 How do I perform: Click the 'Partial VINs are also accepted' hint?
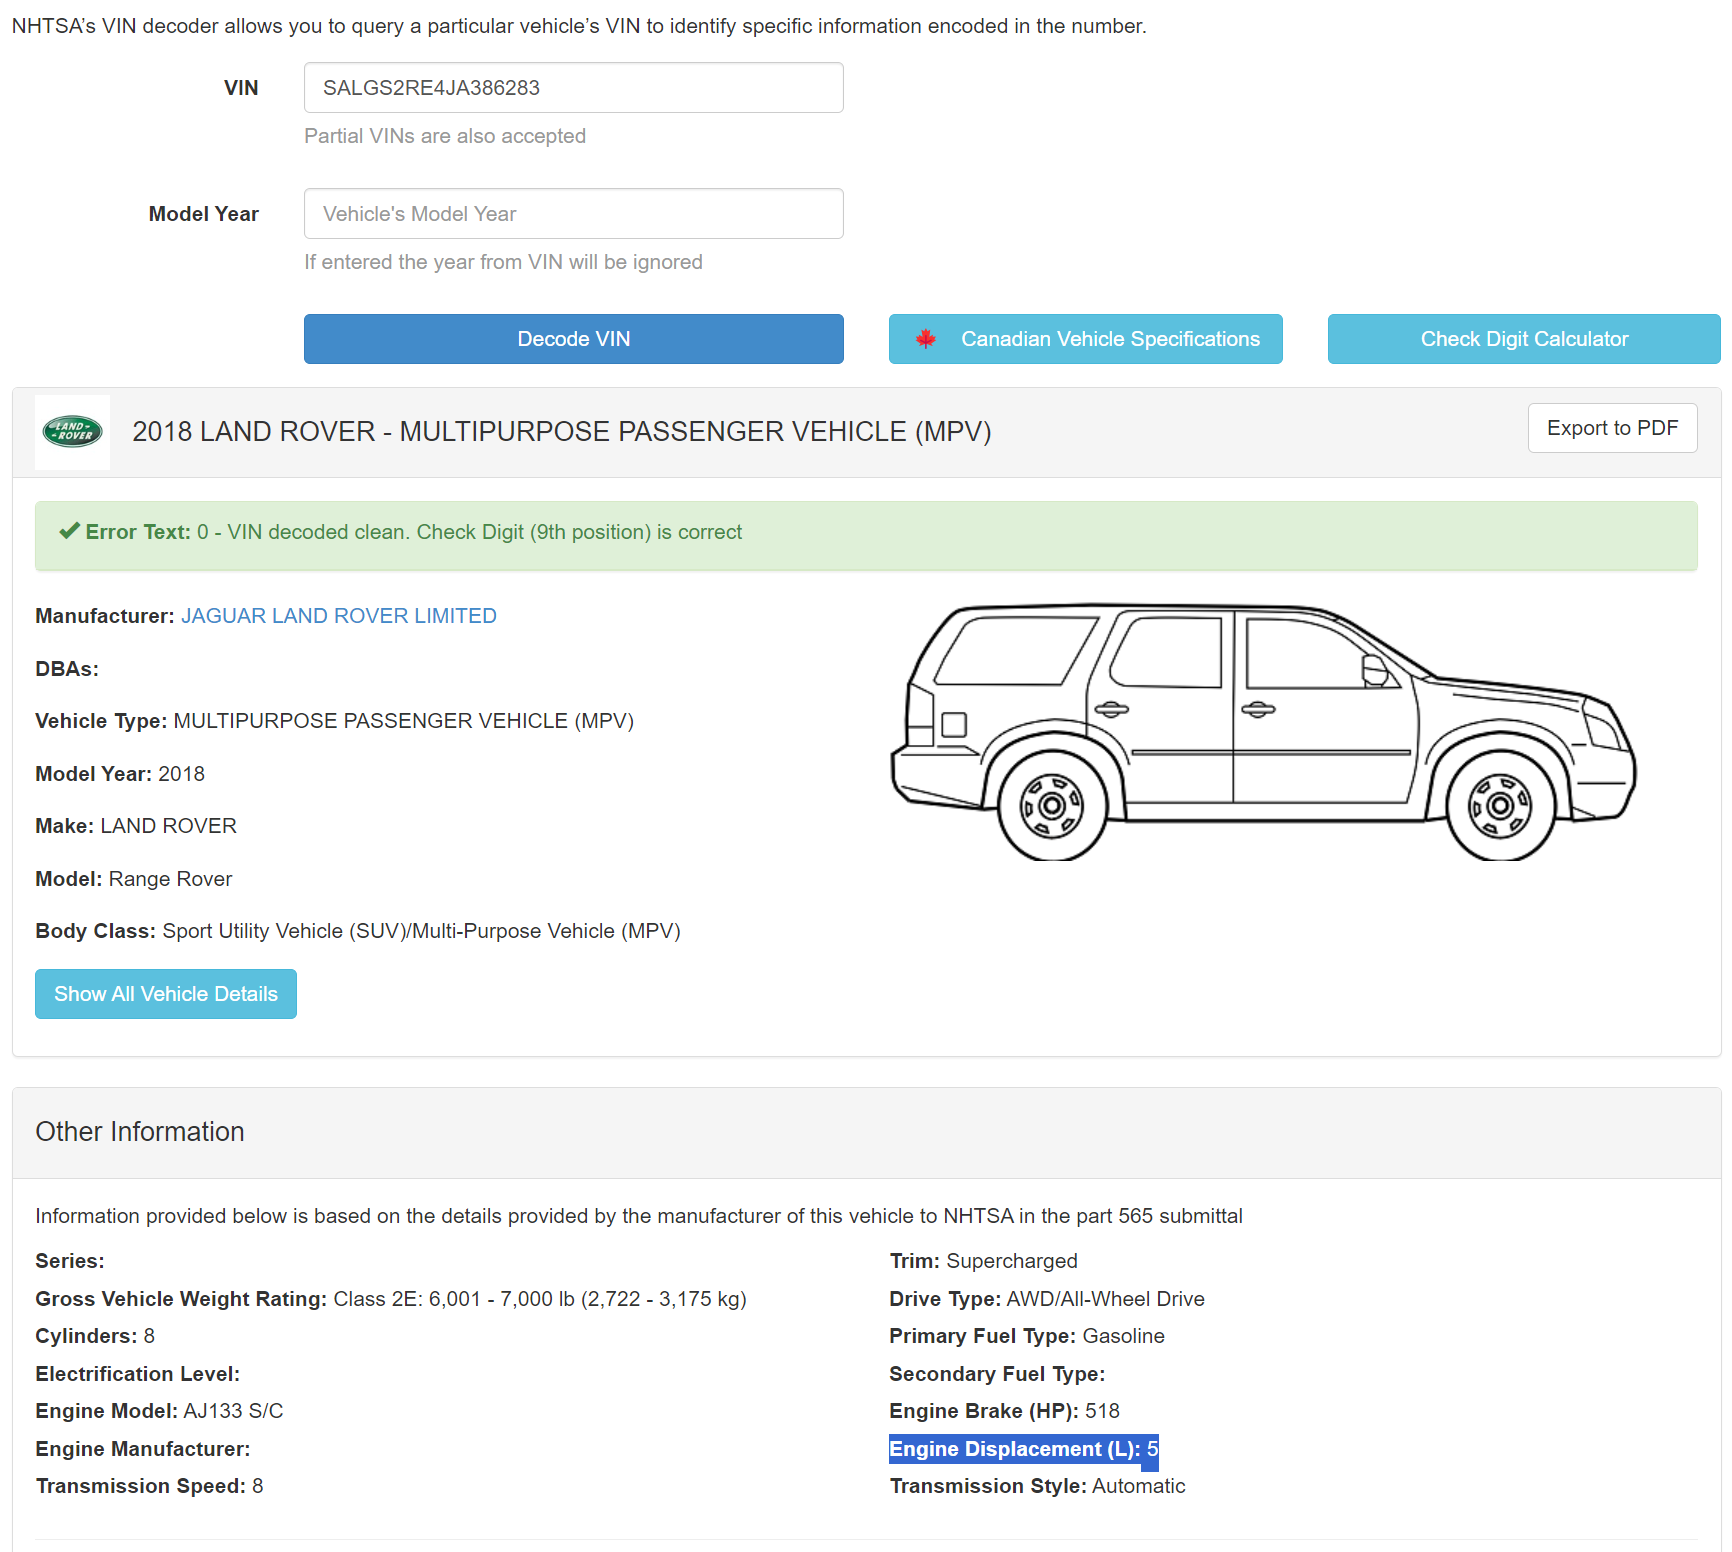coord(445,136)
